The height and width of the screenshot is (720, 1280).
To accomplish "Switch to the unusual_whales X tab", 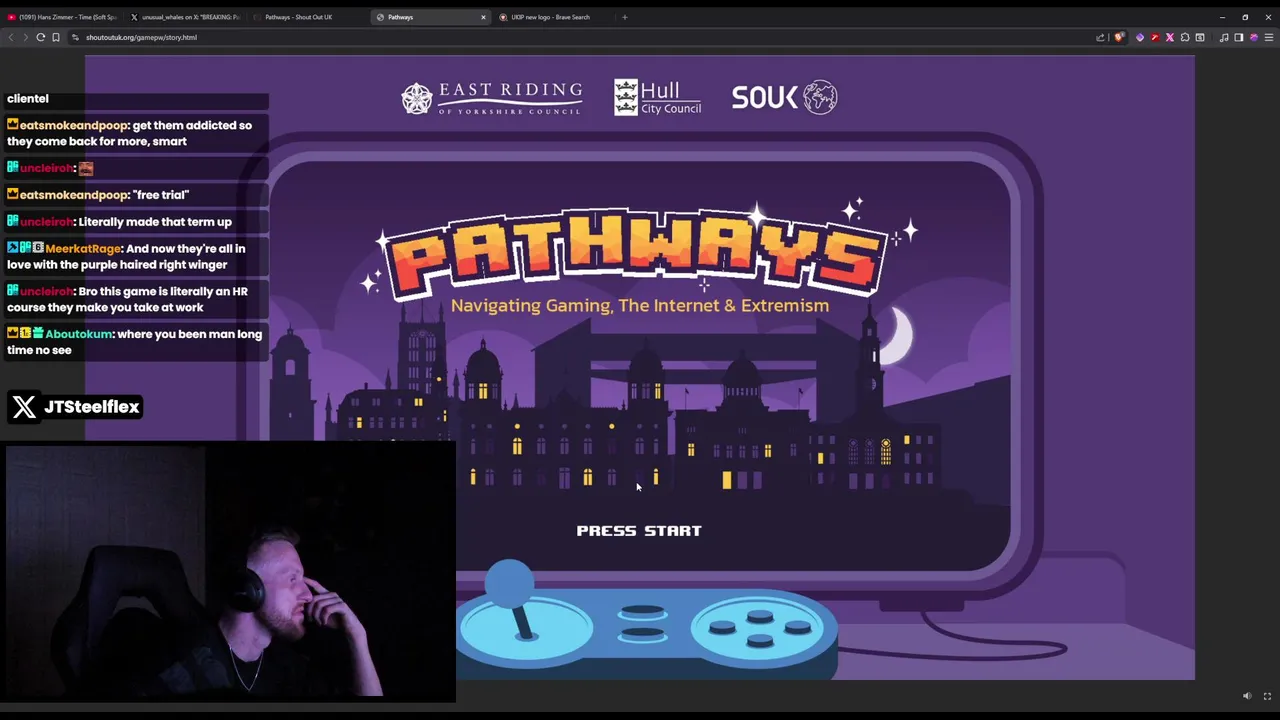I will (186, 17).
